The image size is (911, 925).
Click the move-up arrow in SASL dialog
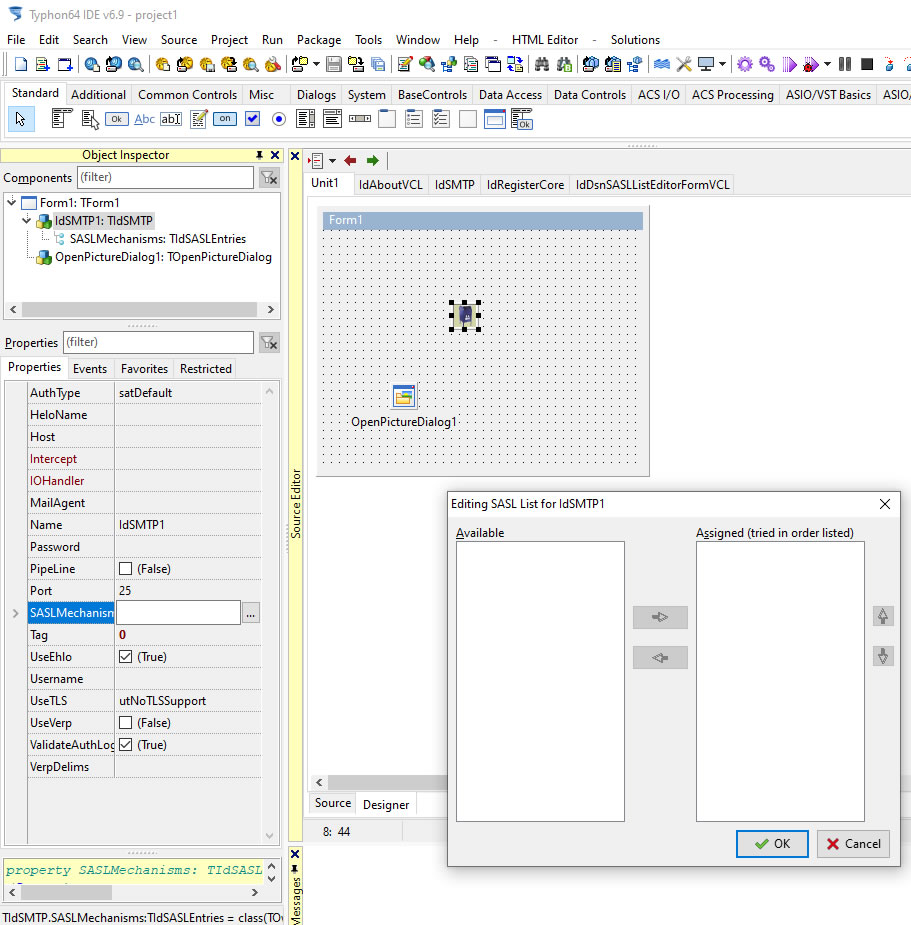pos(883,616)
